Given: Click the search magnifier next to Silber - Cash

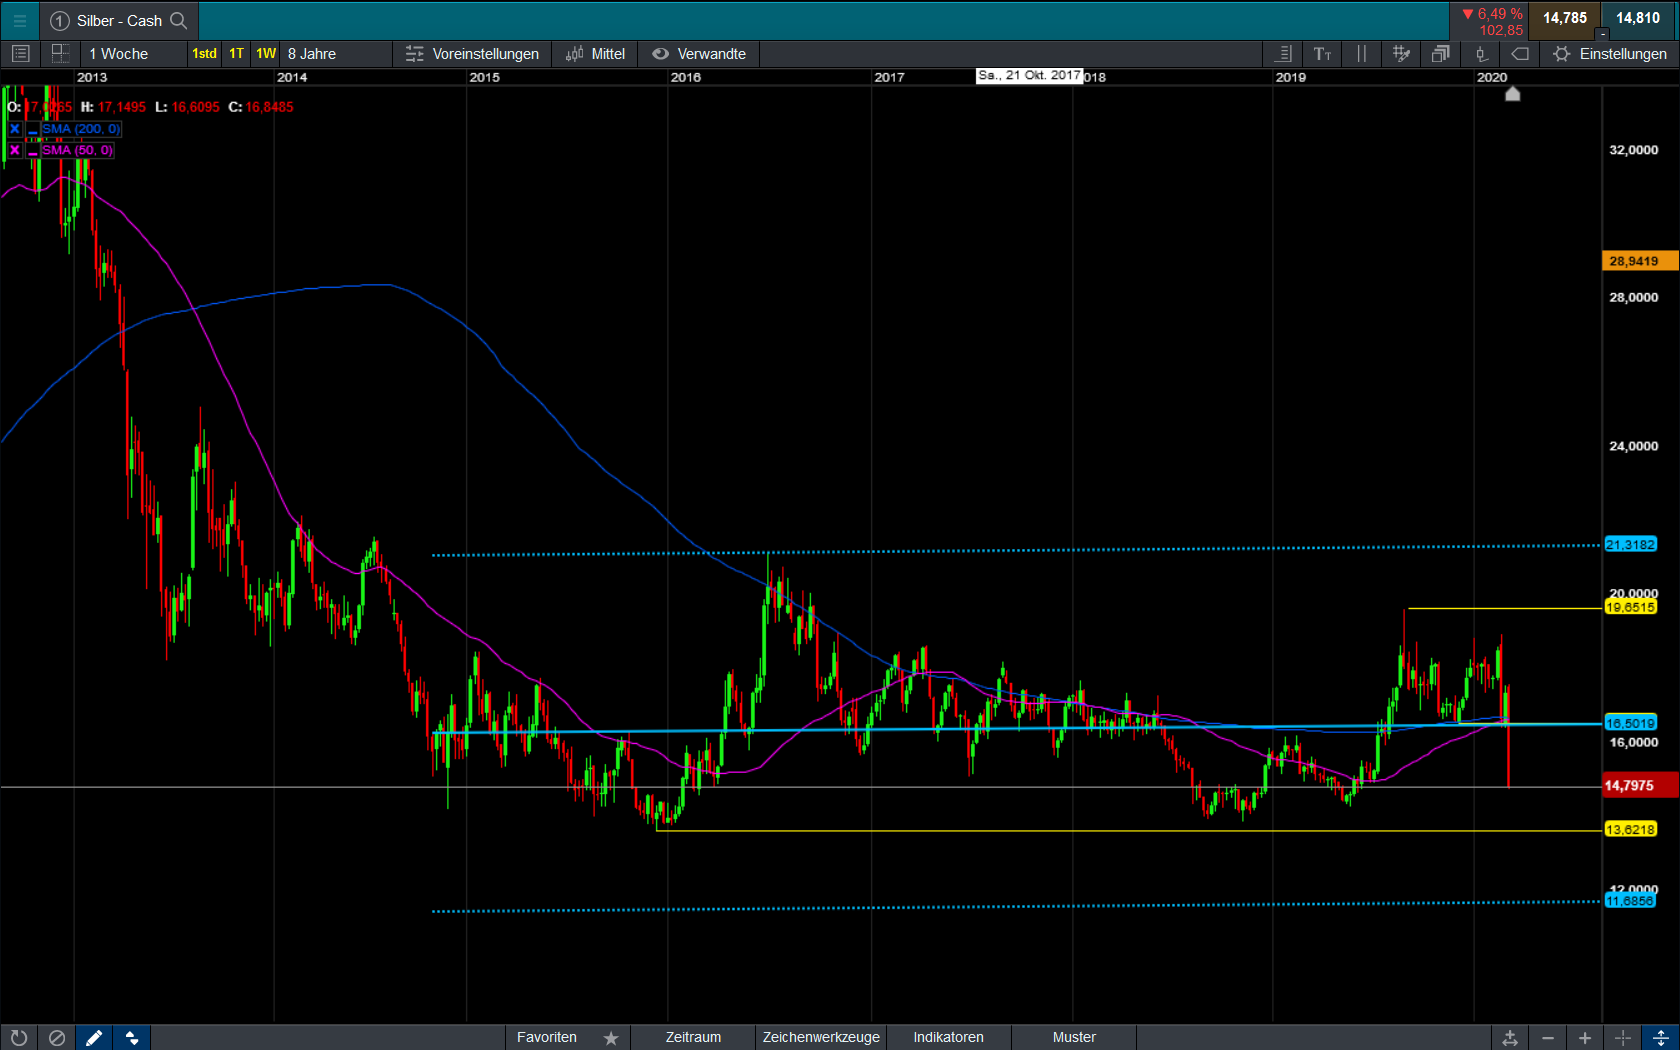Looking at the screenshot, I should 179,20.
